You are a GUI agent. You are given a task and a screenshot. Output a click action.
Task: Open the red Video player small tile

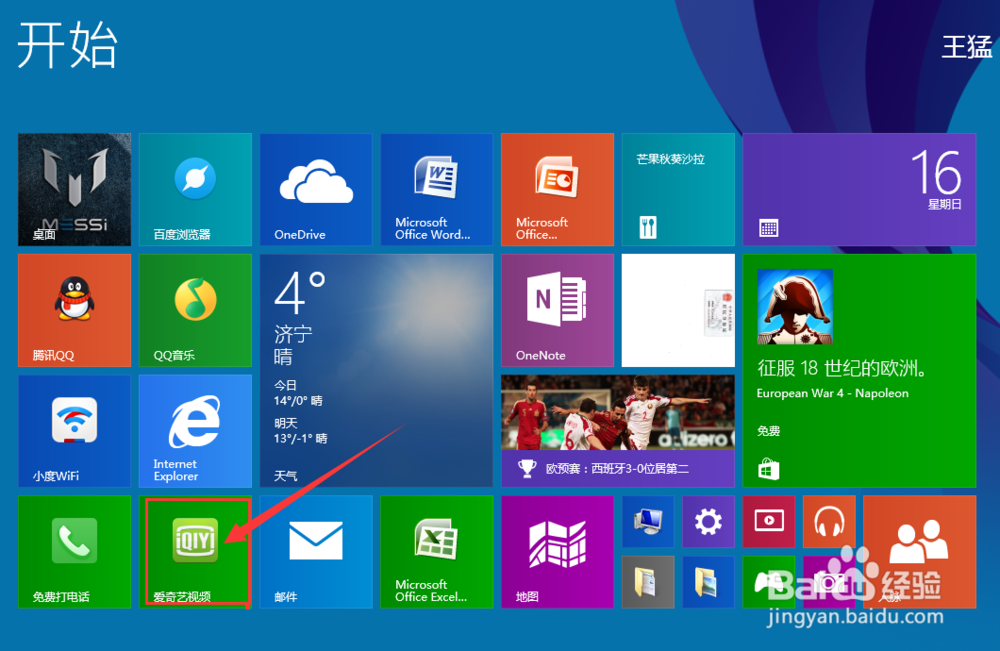click(768, 522)
